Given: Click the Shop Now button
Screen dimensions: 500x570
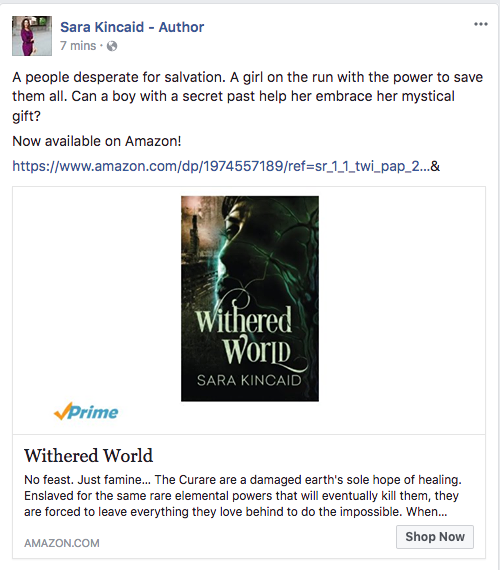Looking at the screenshot, I should point(435,537).
